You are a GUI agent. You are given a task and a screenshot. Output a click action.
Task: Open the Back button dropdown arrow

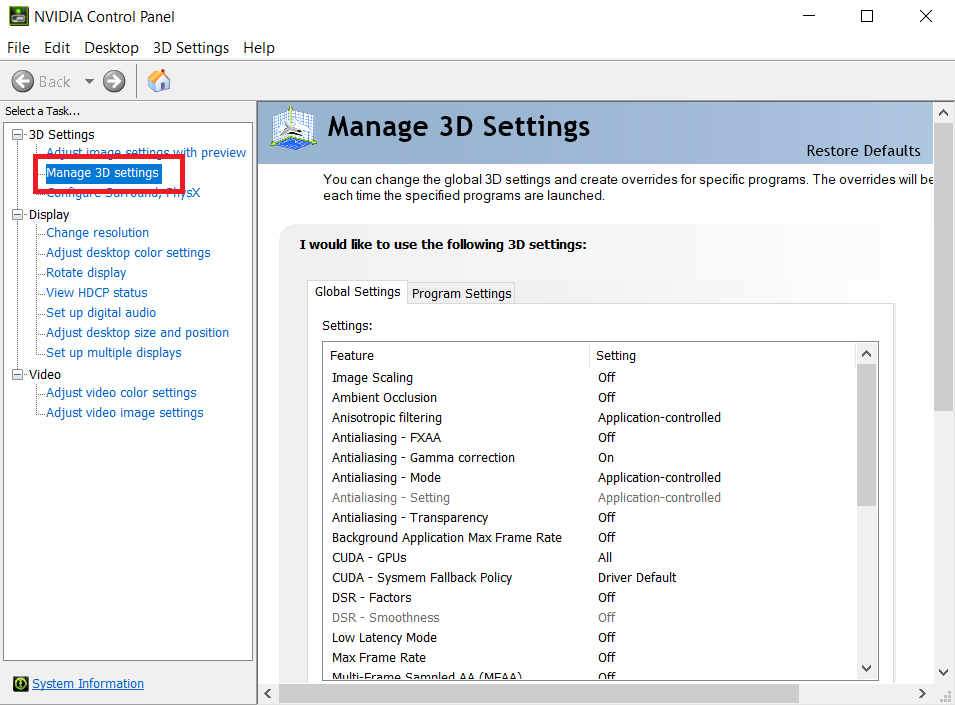click(x=89, y=81)
